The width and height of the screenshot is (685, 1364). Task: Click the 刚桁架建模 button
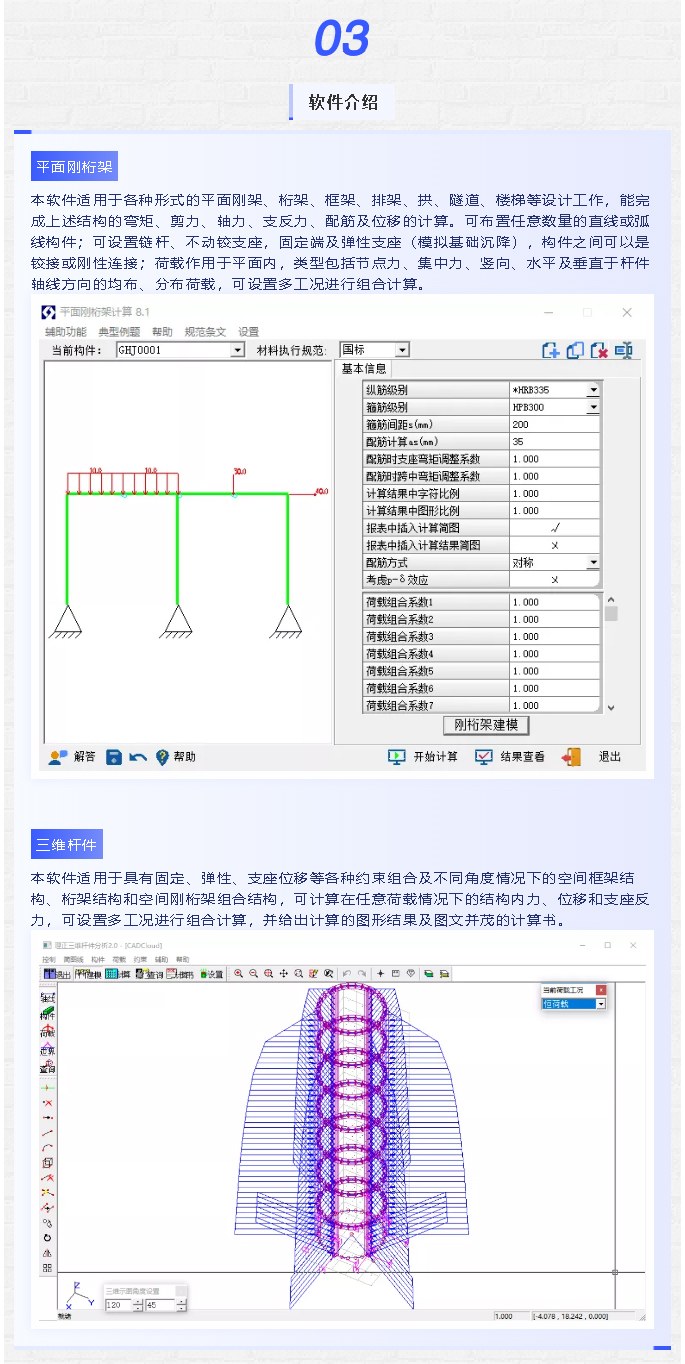(486, 725)
